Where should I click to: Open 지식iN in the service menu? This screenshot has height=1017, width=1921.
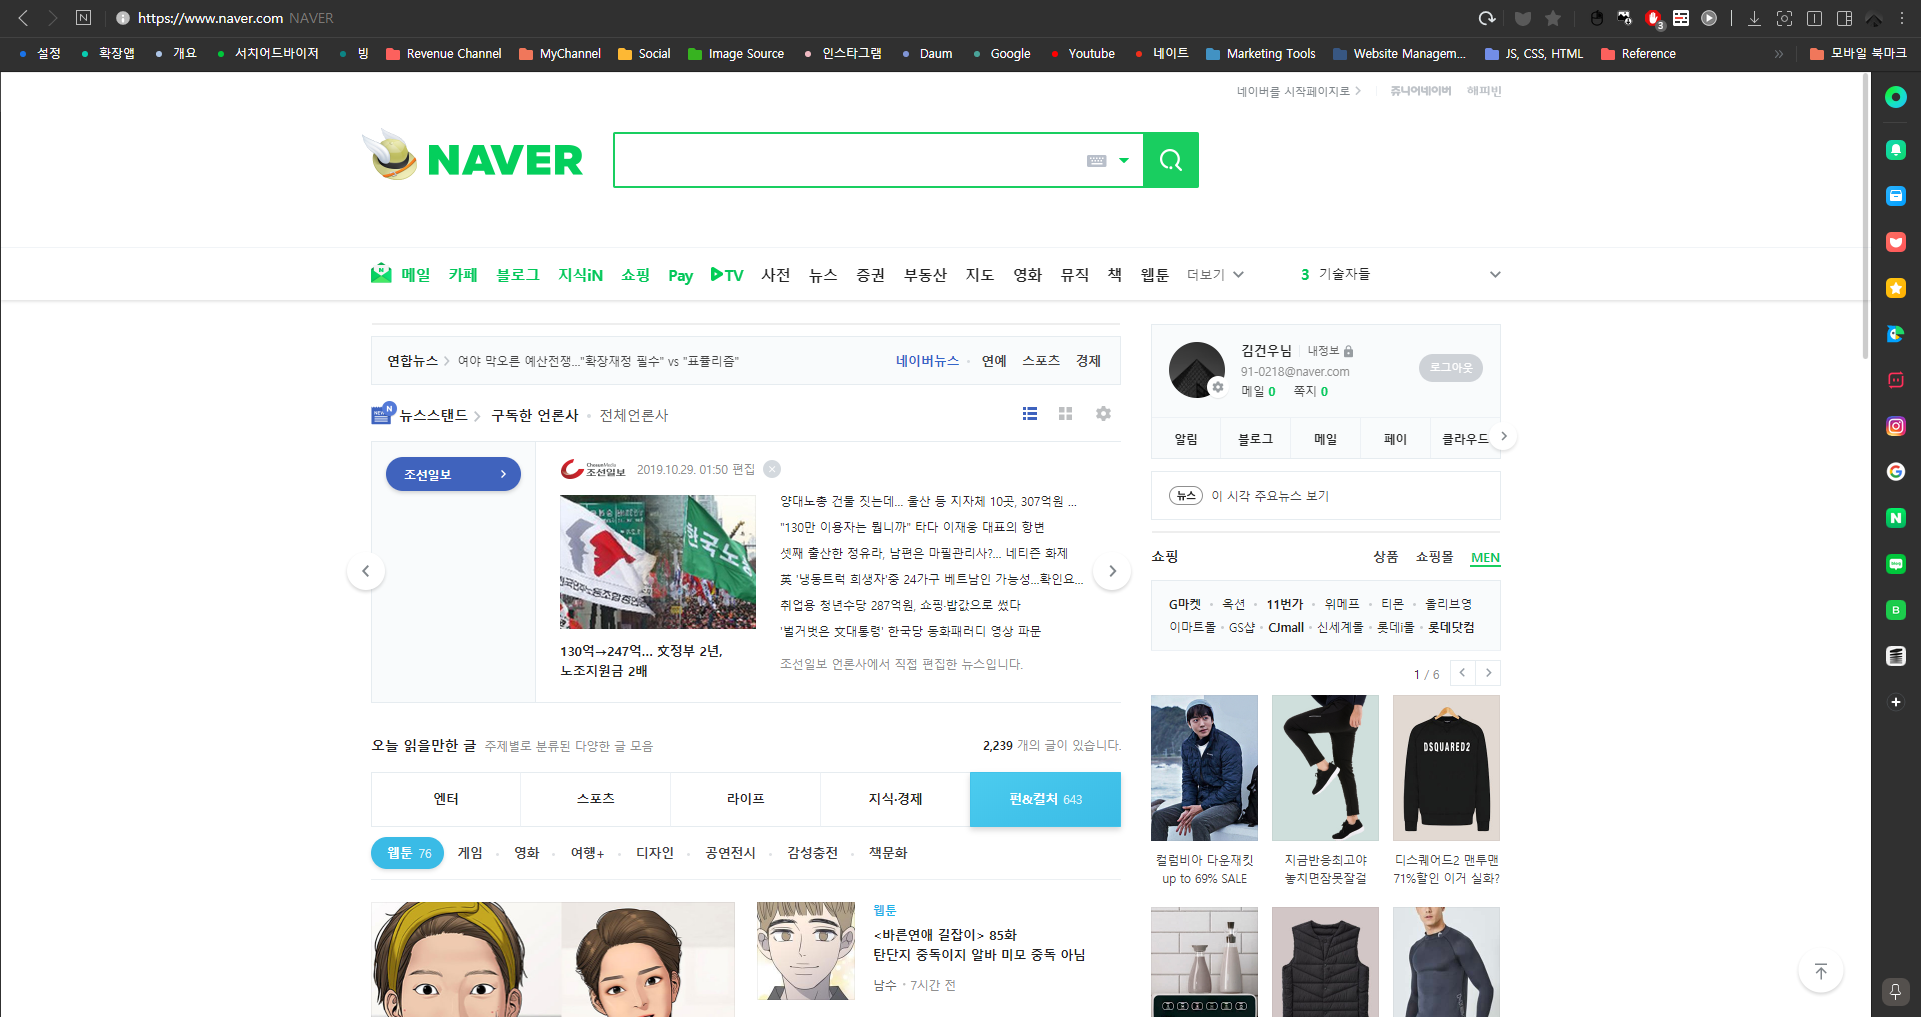pyautogui.click(x=580, y=274)
